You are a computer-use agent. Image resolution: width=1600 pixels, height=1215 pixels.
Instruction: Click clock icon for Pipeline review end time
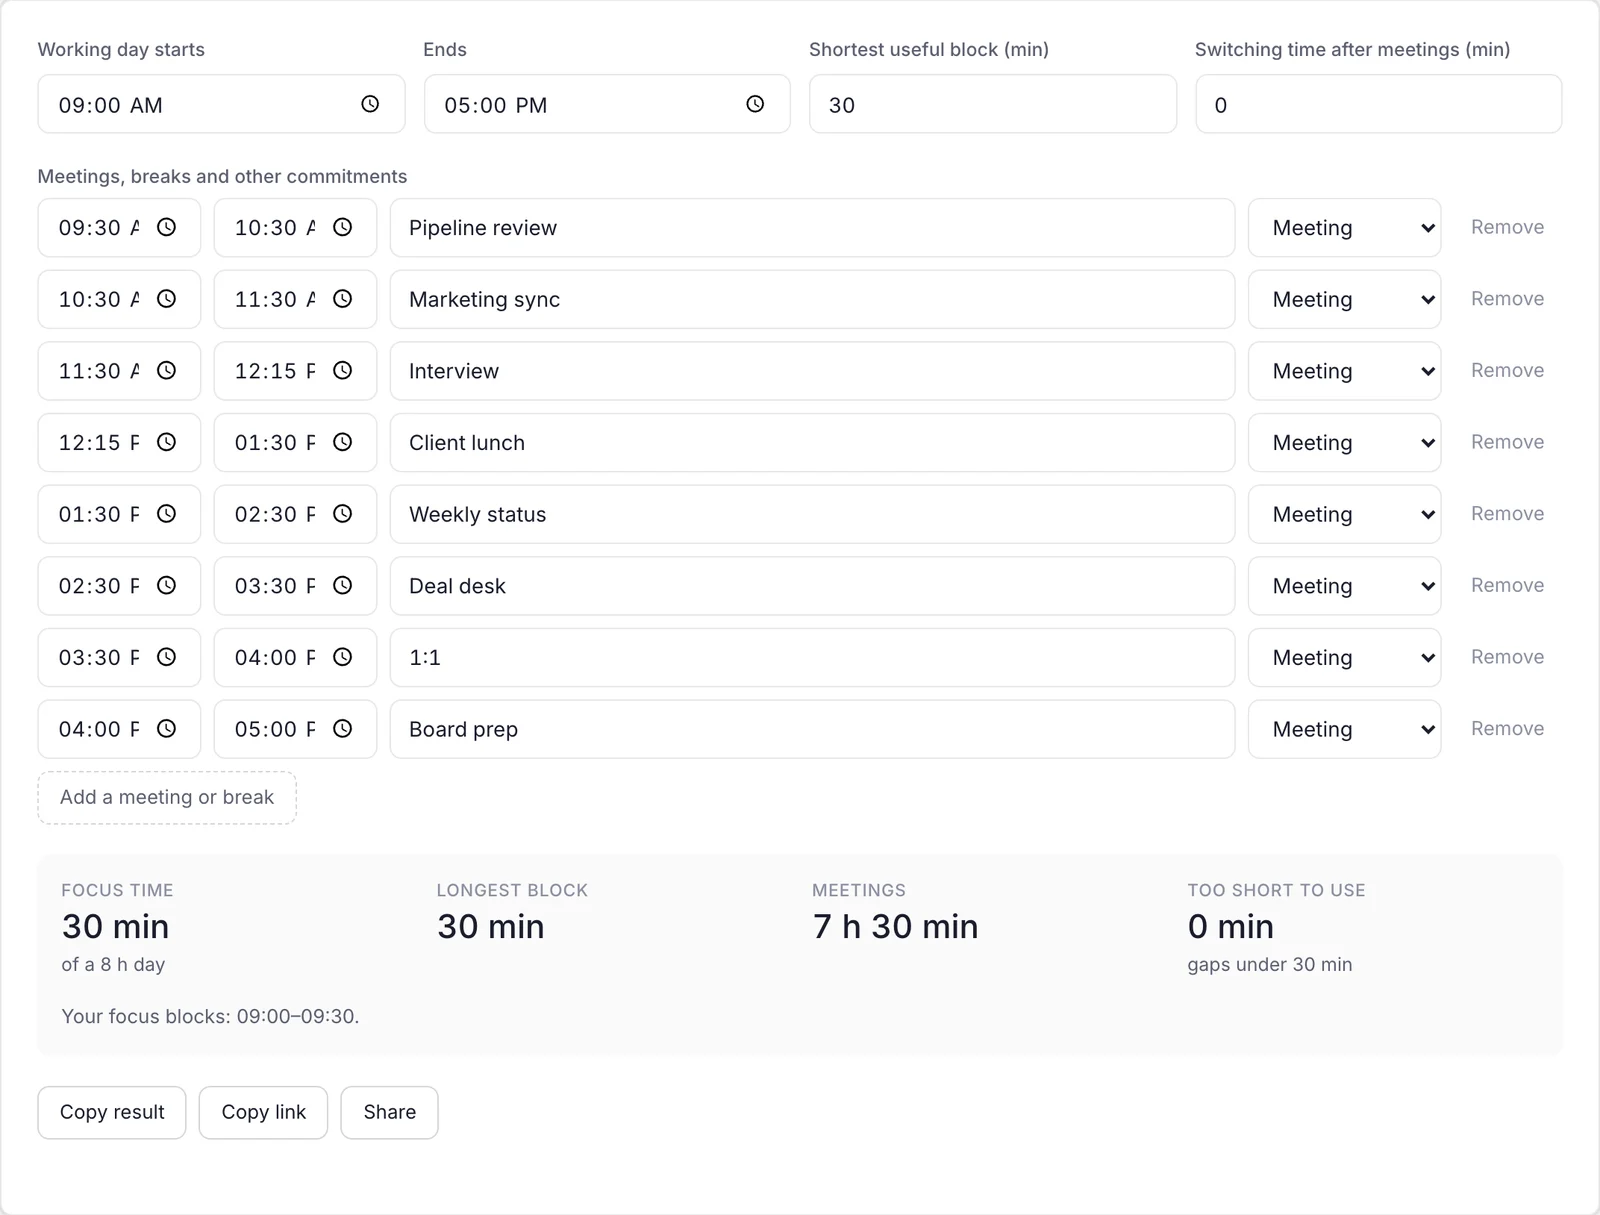343,227
